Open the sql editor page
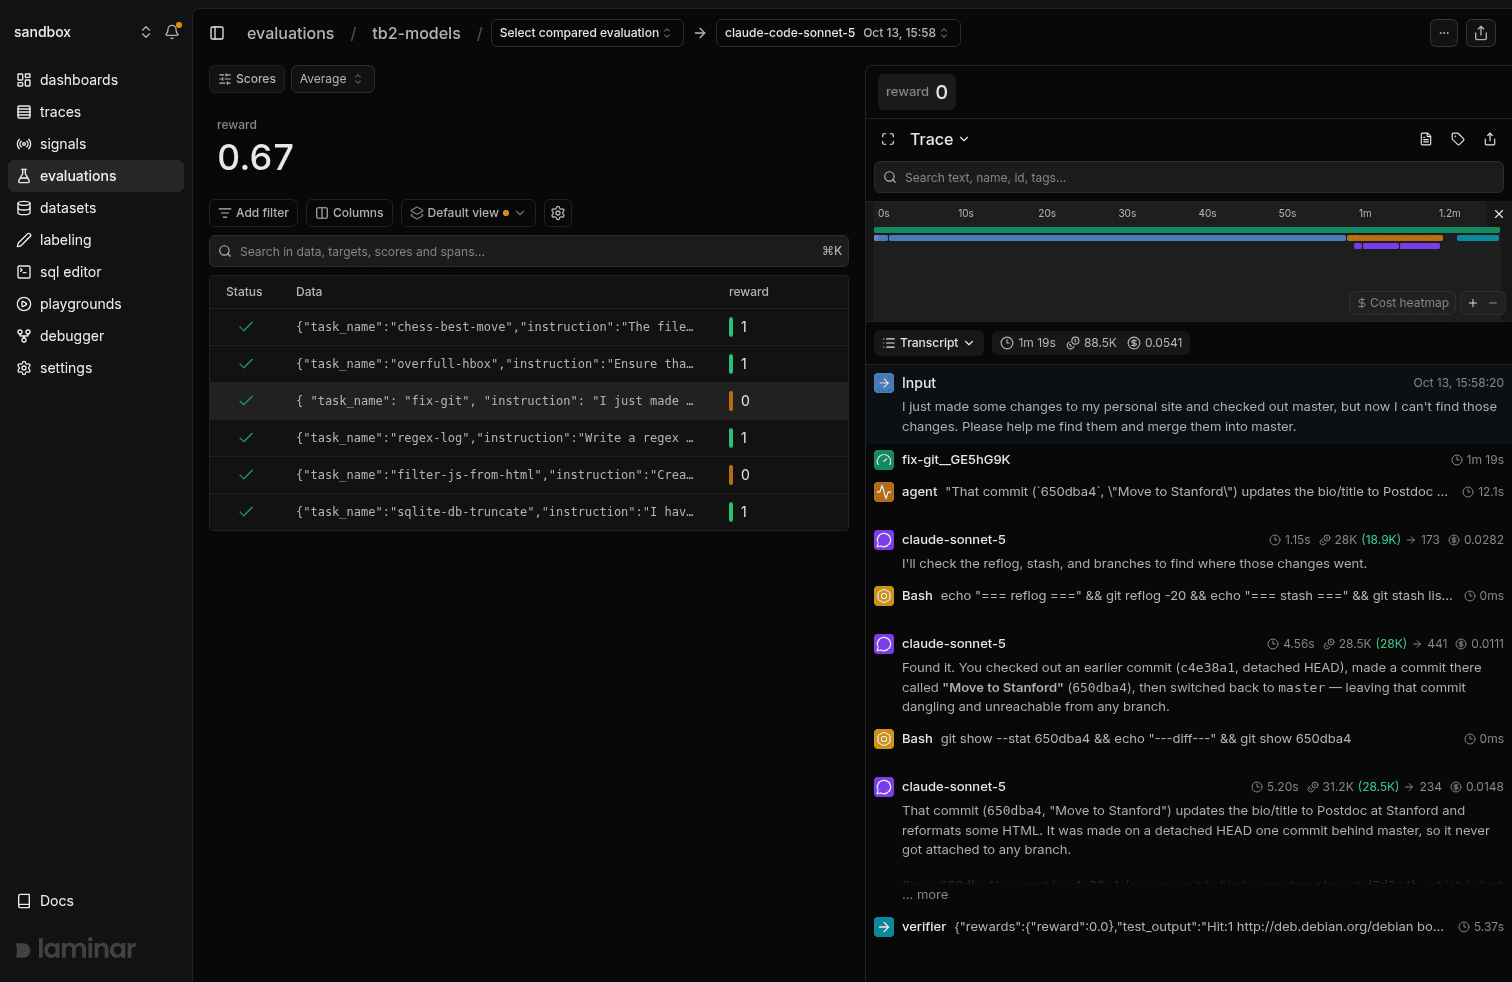Screen dimensions: 1512x982 pos(96,272)
